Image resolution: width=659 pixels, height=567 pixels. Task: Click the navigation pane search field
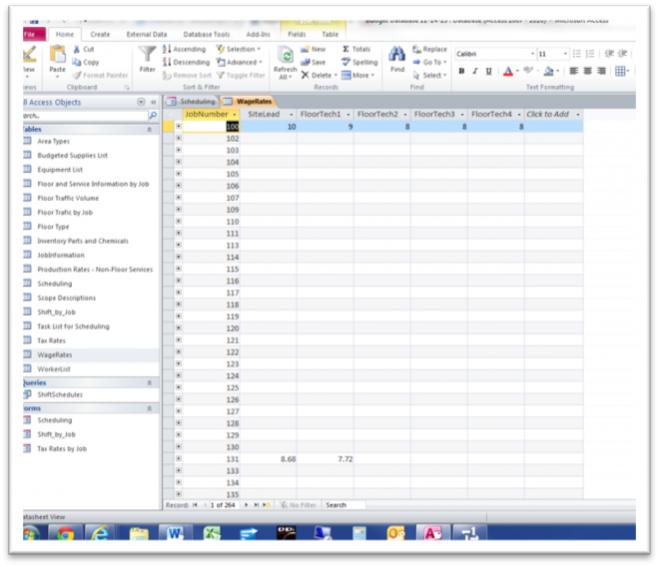84,116
